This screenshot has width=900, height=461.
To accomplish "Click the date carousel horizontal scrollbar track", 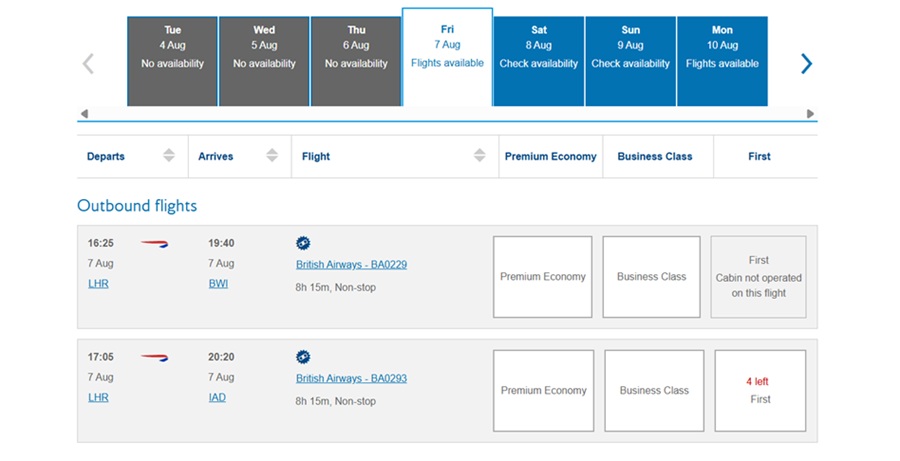I will 447,114.
